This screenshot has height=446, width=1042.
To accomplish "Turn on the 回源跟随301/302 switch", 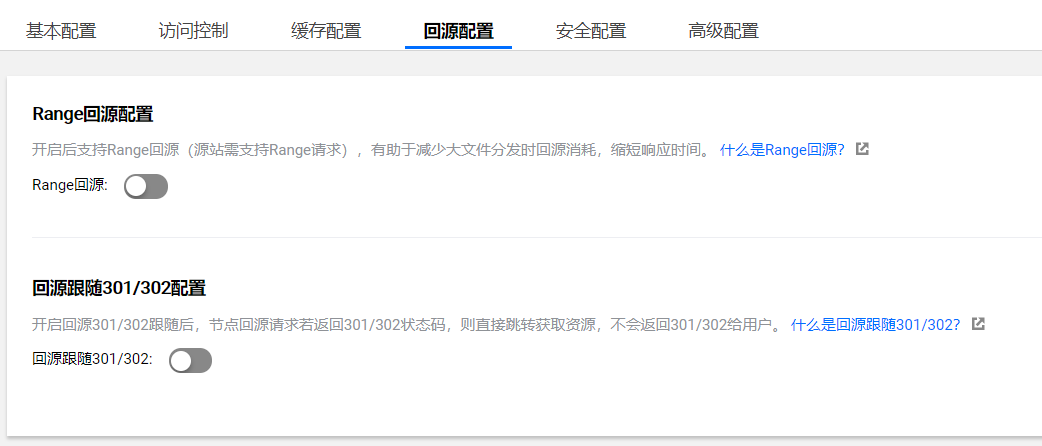I will coord(190,360).
